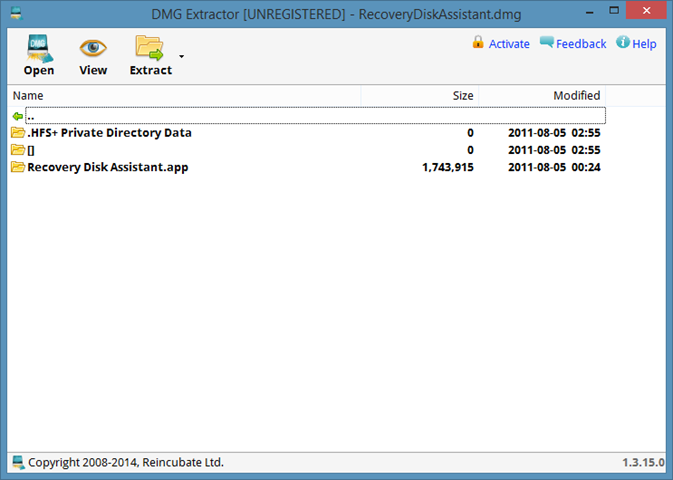Expand the Extract dropdown arrow
Viewport: 673px width, 480px height.
(181, 56)
